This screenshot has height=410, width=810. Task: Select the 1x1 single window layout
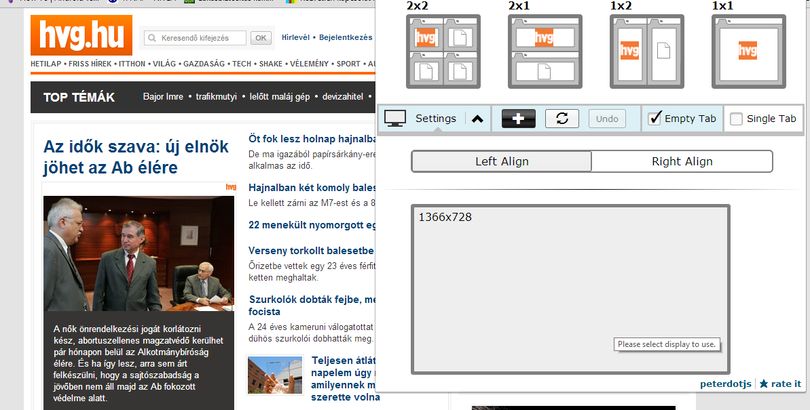[749, 51]
